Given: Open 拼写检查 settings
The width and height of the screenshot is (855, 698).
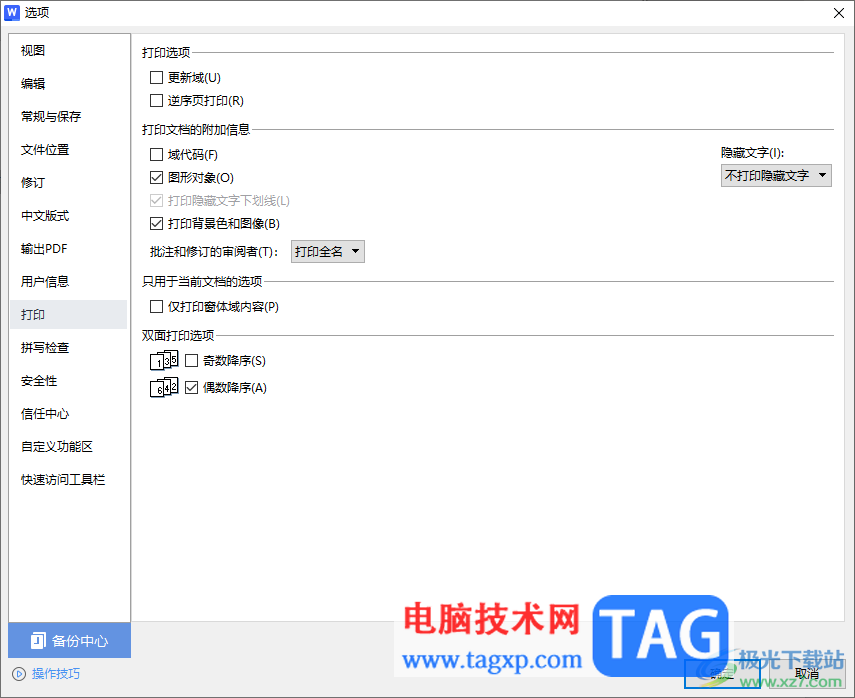Looking at the screenshot, I should [69, 348].
